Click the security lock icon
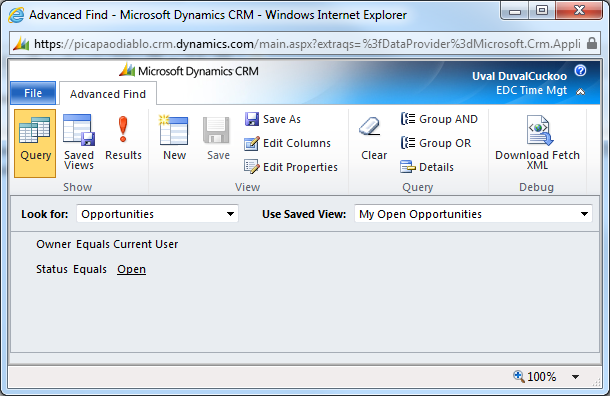Viewport: 610px width, 396px height. point(592,43)
